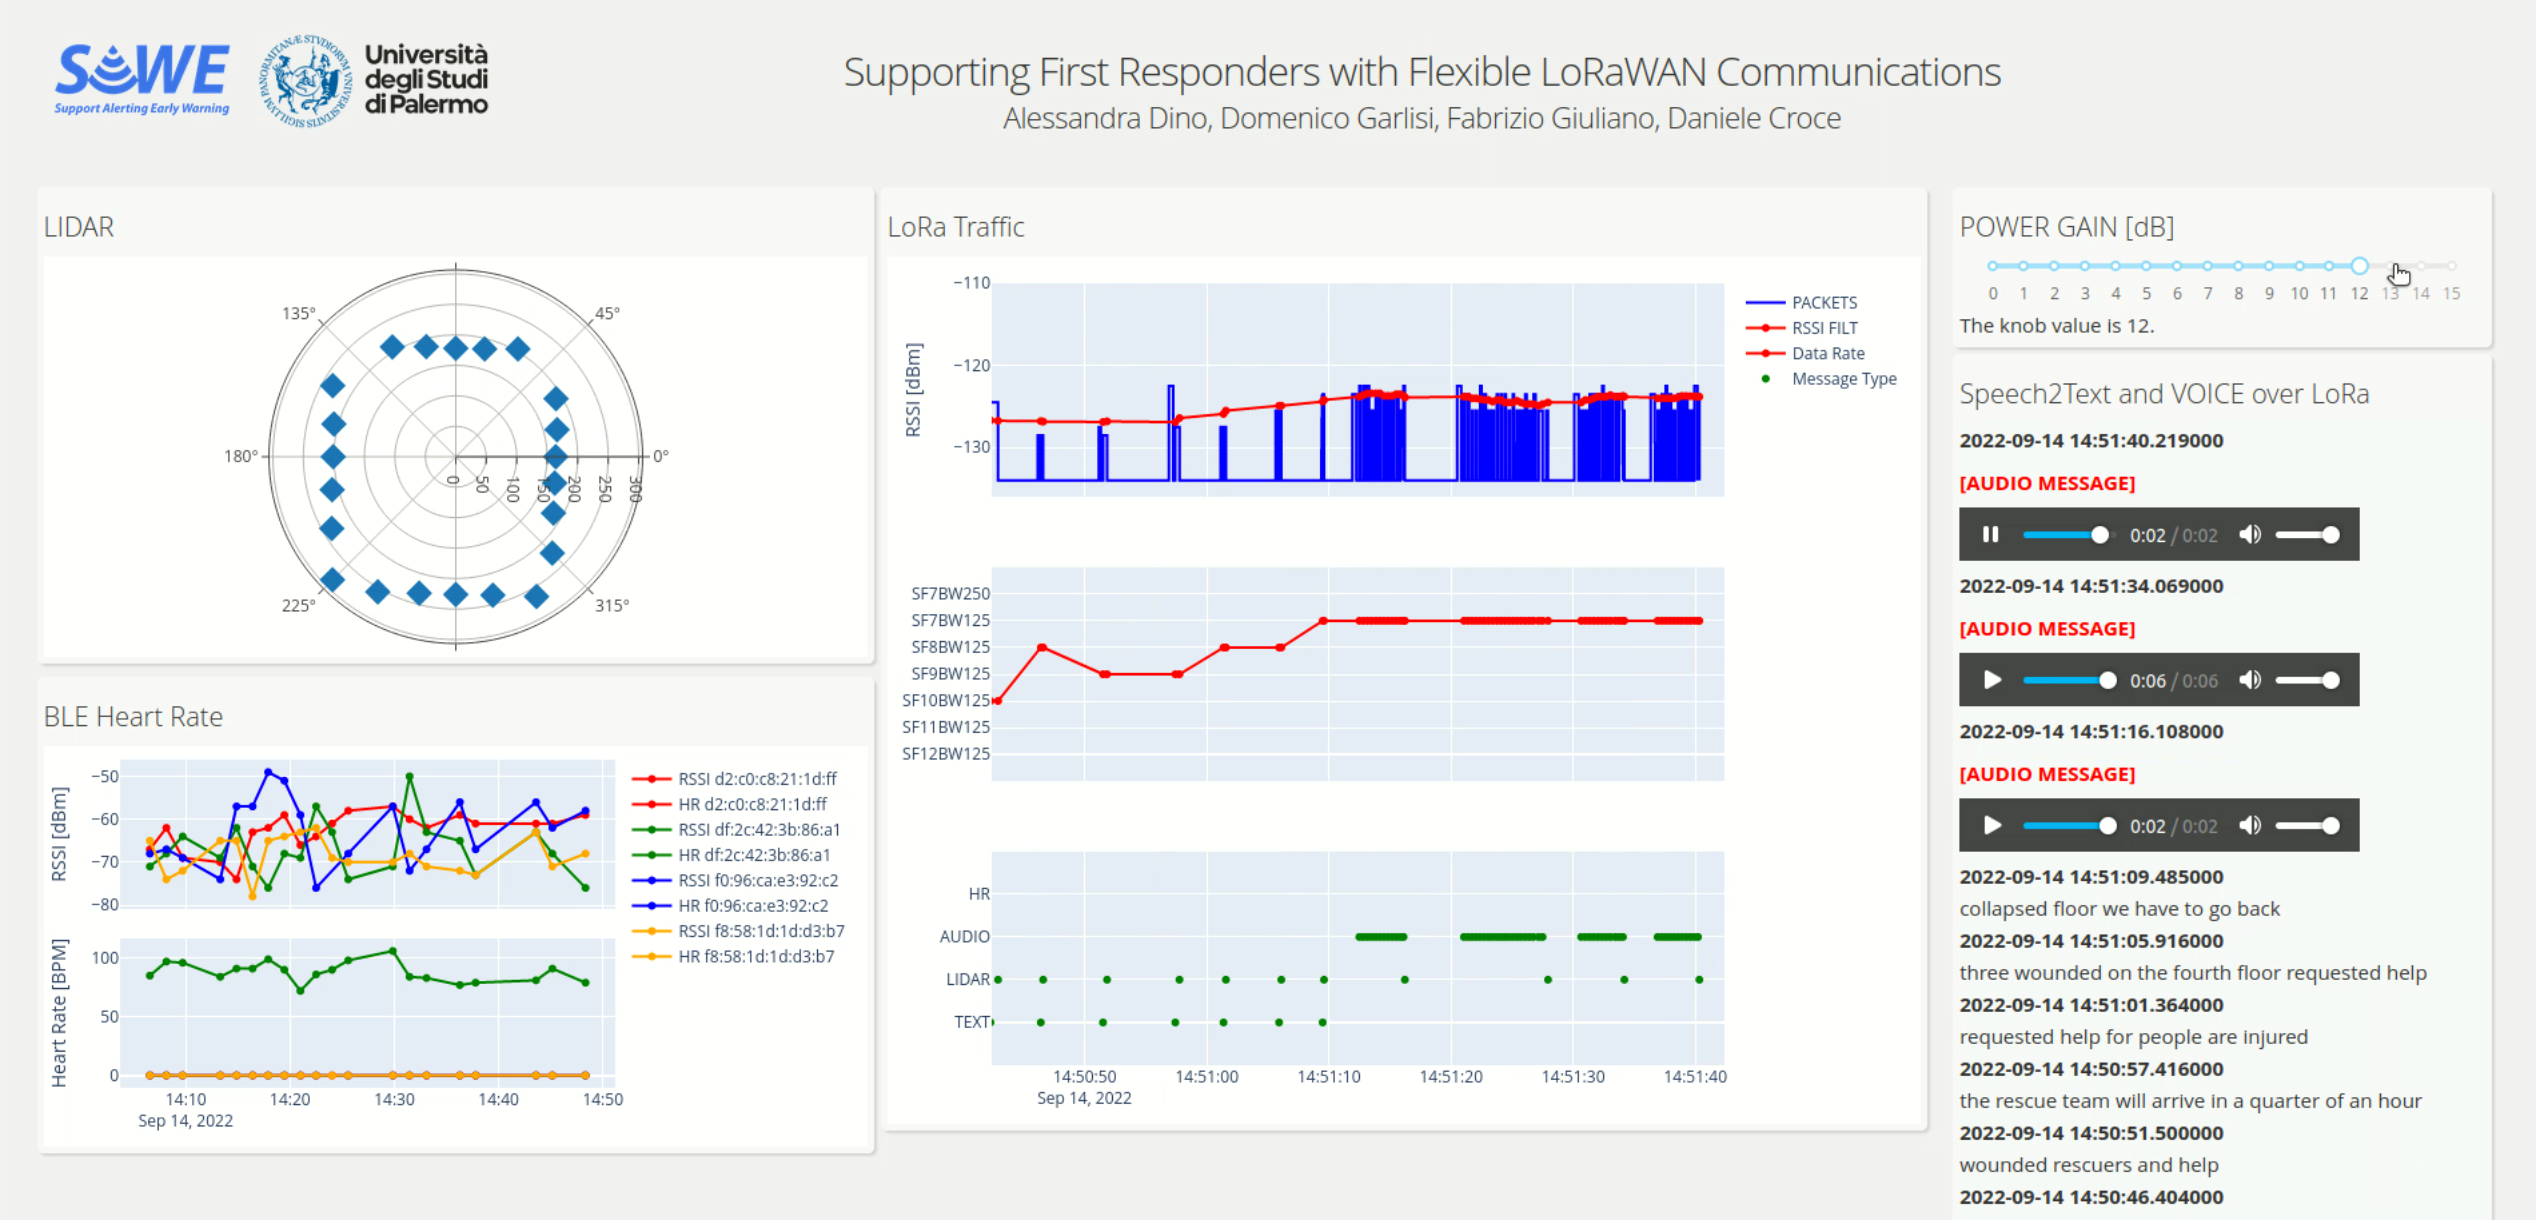
Task: Click the 0° LIDAR point marker
Action: point(557,456)
